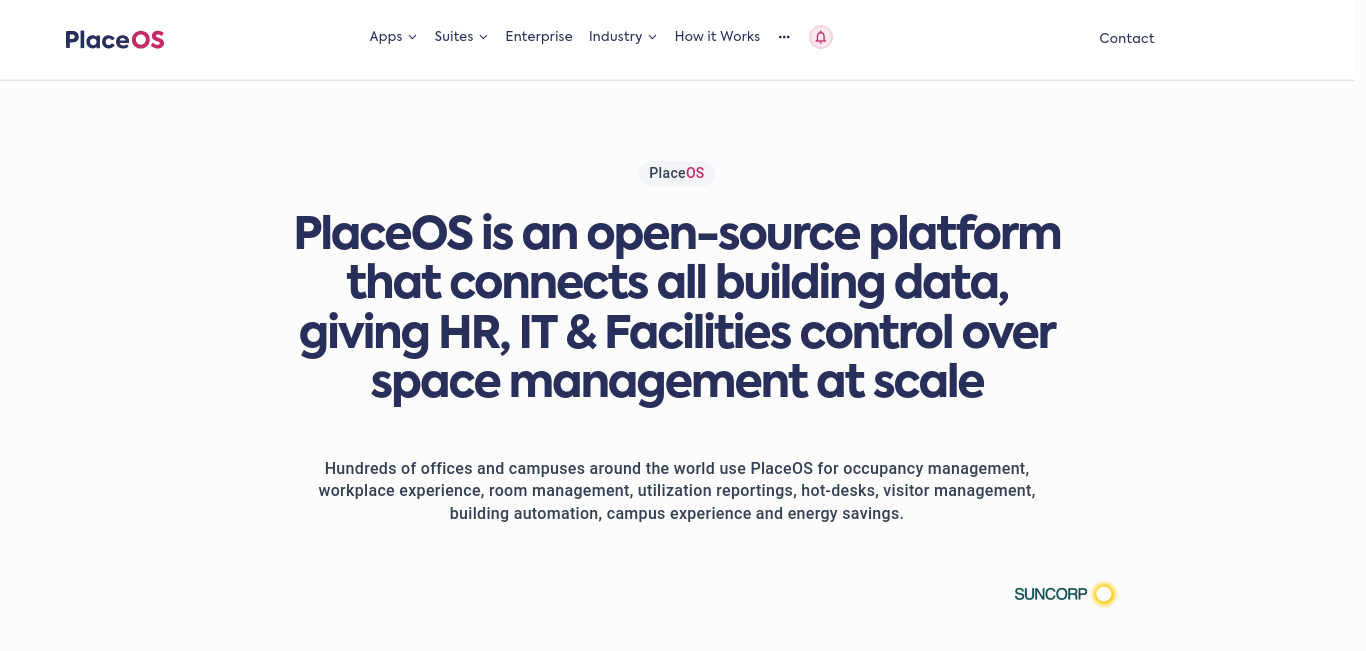The height and width of the screenshot is (651, 1366).
Task: Expand the Suites dropdown menu
Action: (461, 37)
